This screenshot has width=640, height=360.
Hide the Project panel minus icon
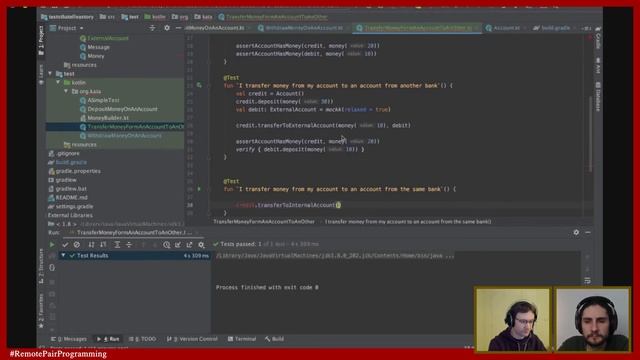pos(178,28)
